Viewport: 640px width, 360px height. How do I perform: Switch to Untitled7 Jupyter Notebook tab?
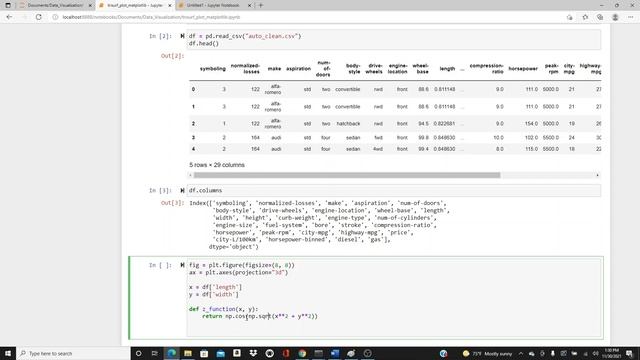point(213,5)
